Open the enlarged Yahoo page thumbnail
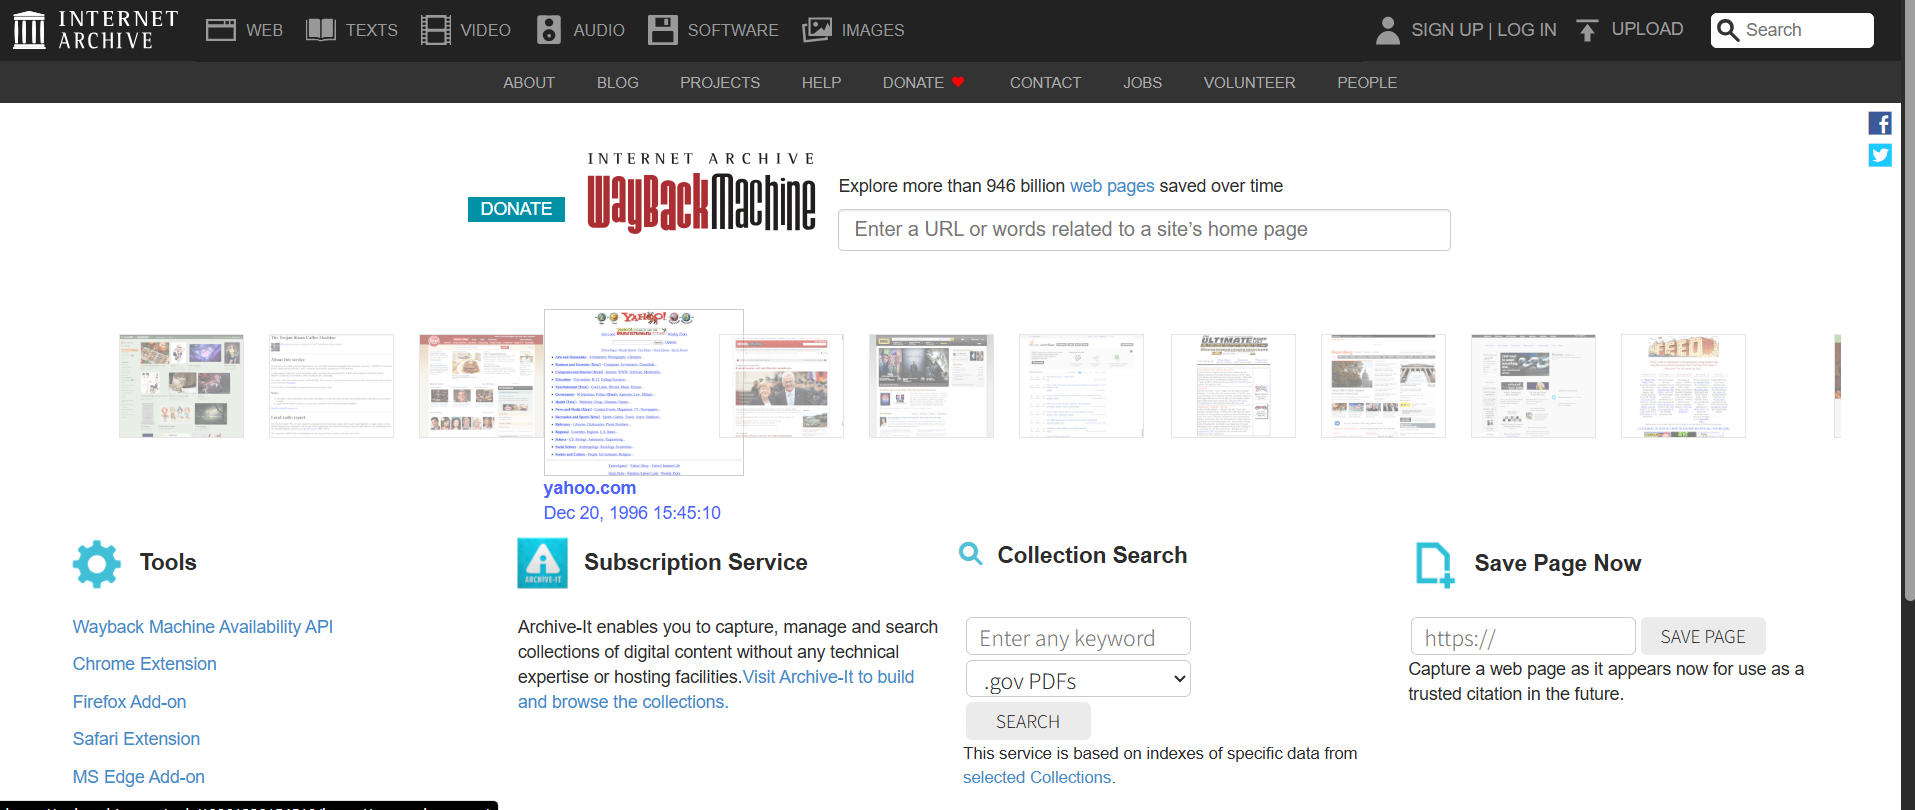This screenshot has height=810, width=1915. (644, 392)
